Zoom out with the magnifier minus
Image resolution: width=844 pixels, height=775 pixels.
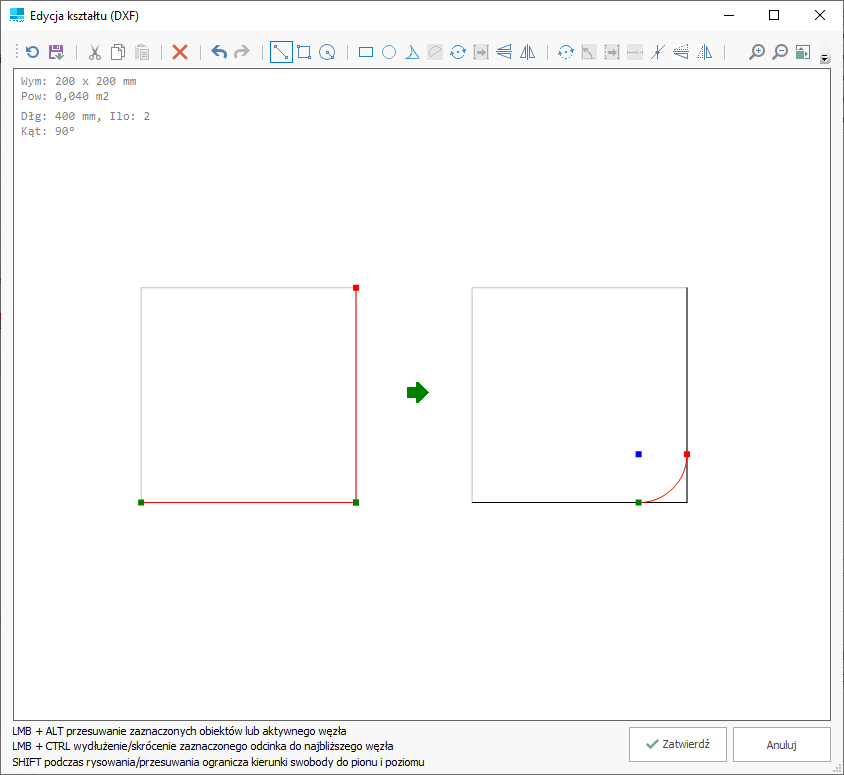[x=780, y=52]
